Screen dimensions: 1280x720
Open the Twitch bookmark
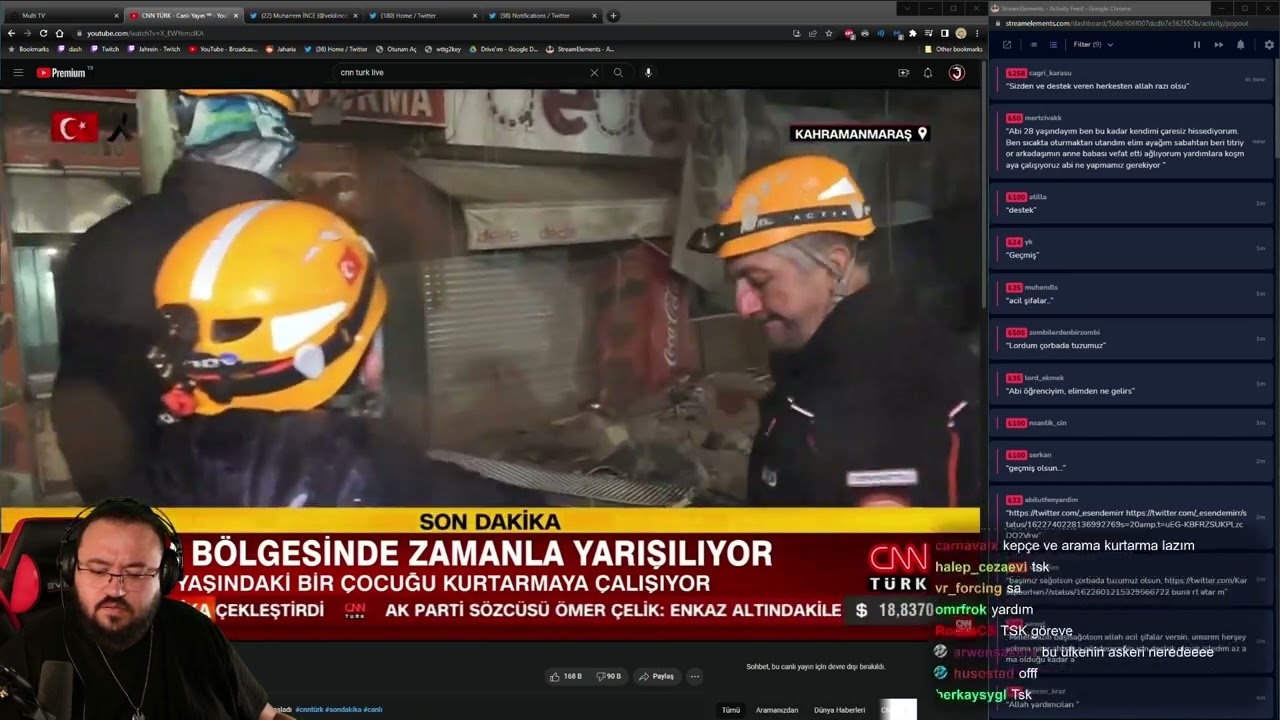tap(104, 49)
